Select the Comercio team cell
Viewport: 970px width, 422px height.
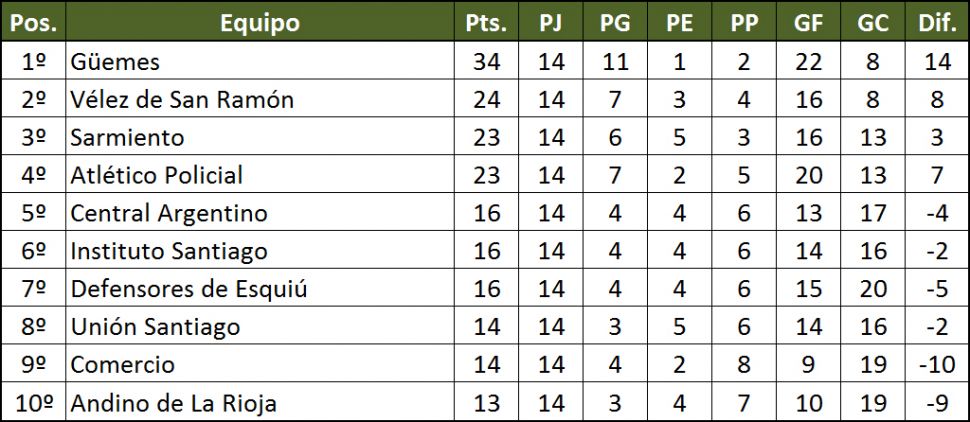(122, 366)
